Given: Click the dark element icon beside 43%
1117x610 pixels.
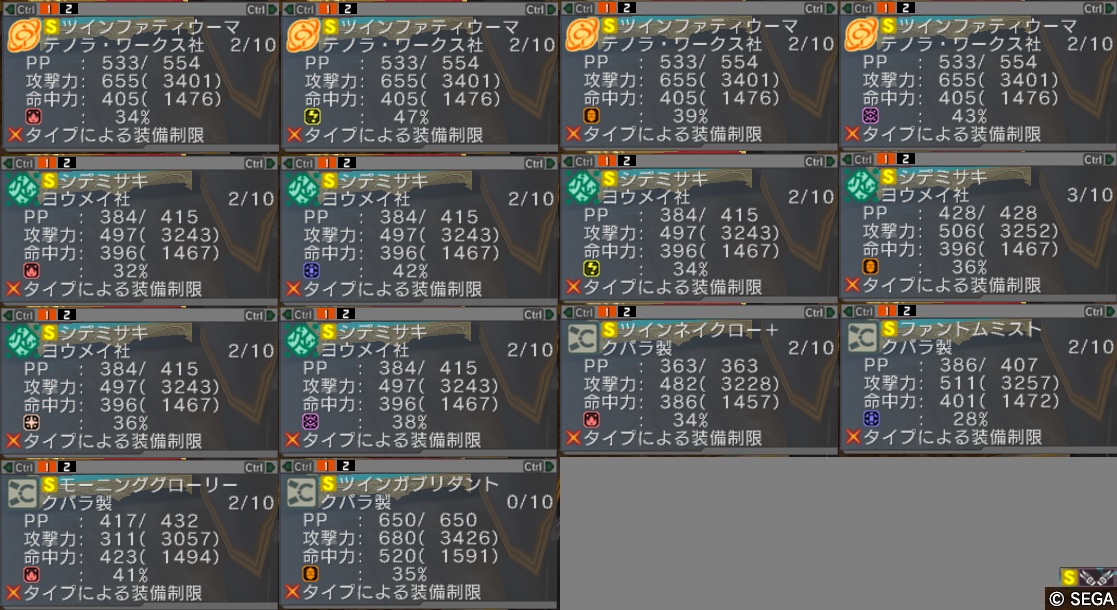Looking at the screenshot, I should pyautogui.click(x=871, y=115).
